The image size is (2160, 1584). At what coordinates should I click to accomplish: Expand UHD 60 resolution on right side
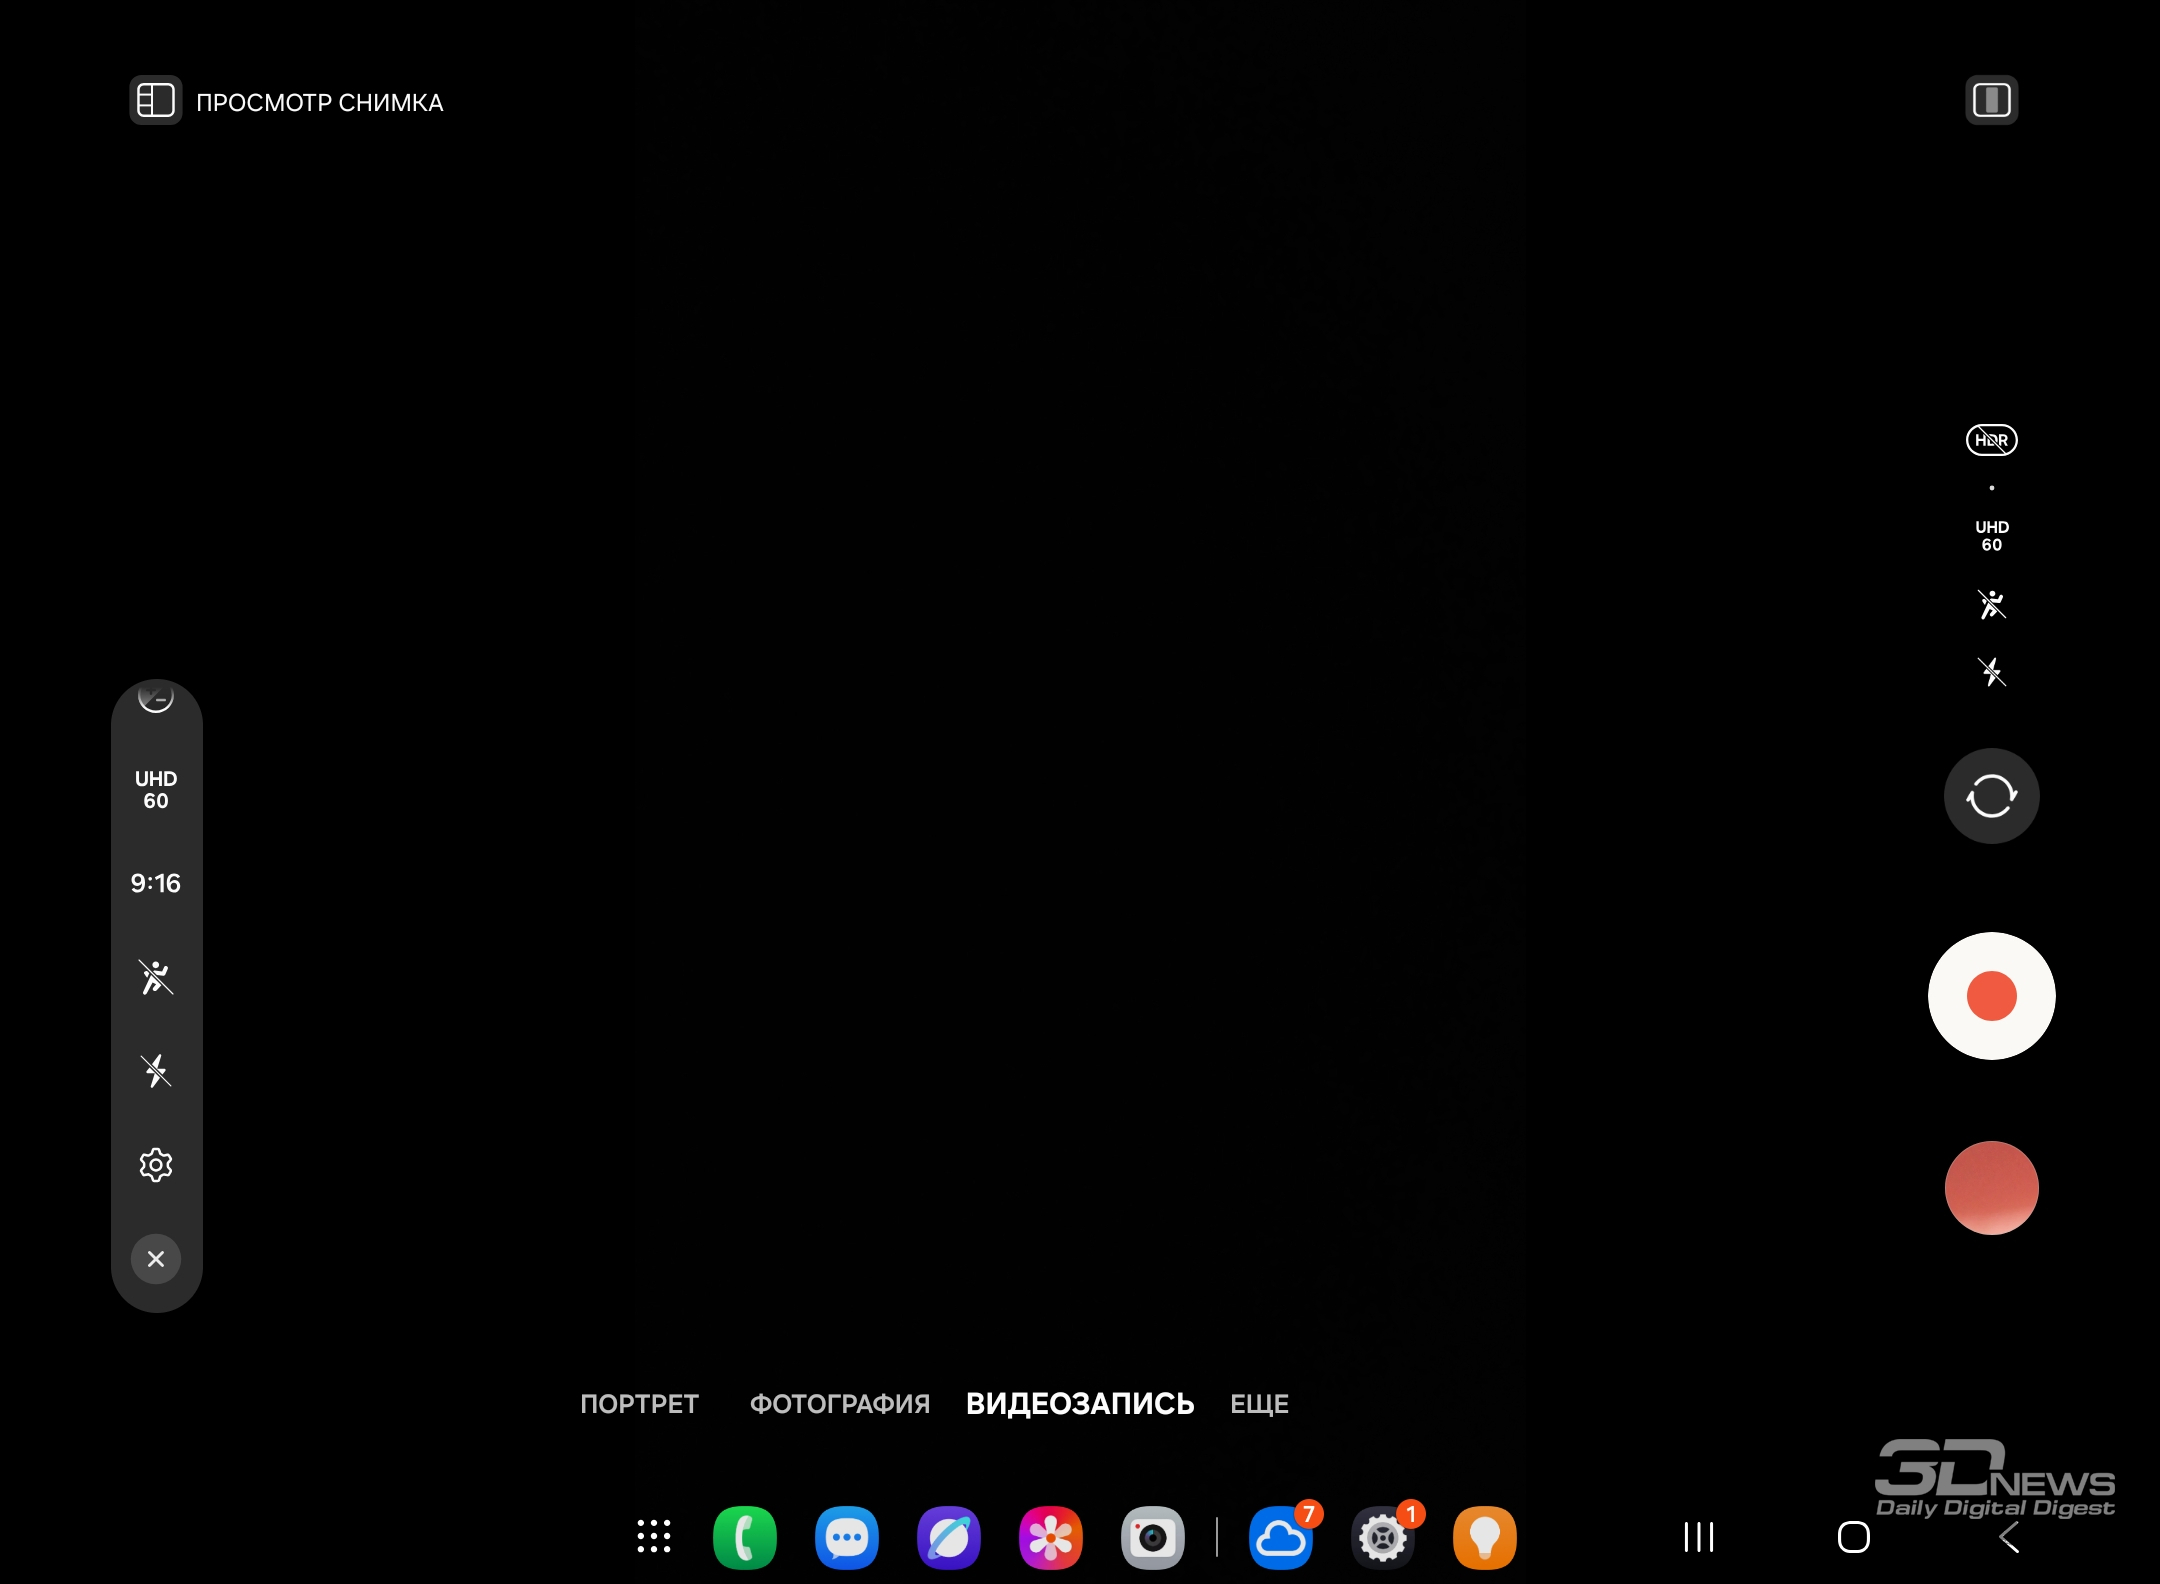click(x=1991, y=535)
